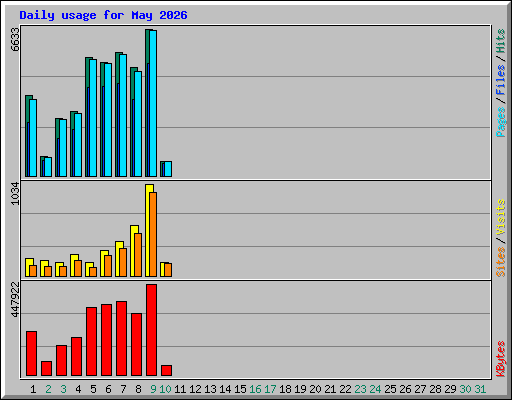The width and height of the screenshot is (512, 400).
Task: Click the Pages legend label
Action: point(500,122)
